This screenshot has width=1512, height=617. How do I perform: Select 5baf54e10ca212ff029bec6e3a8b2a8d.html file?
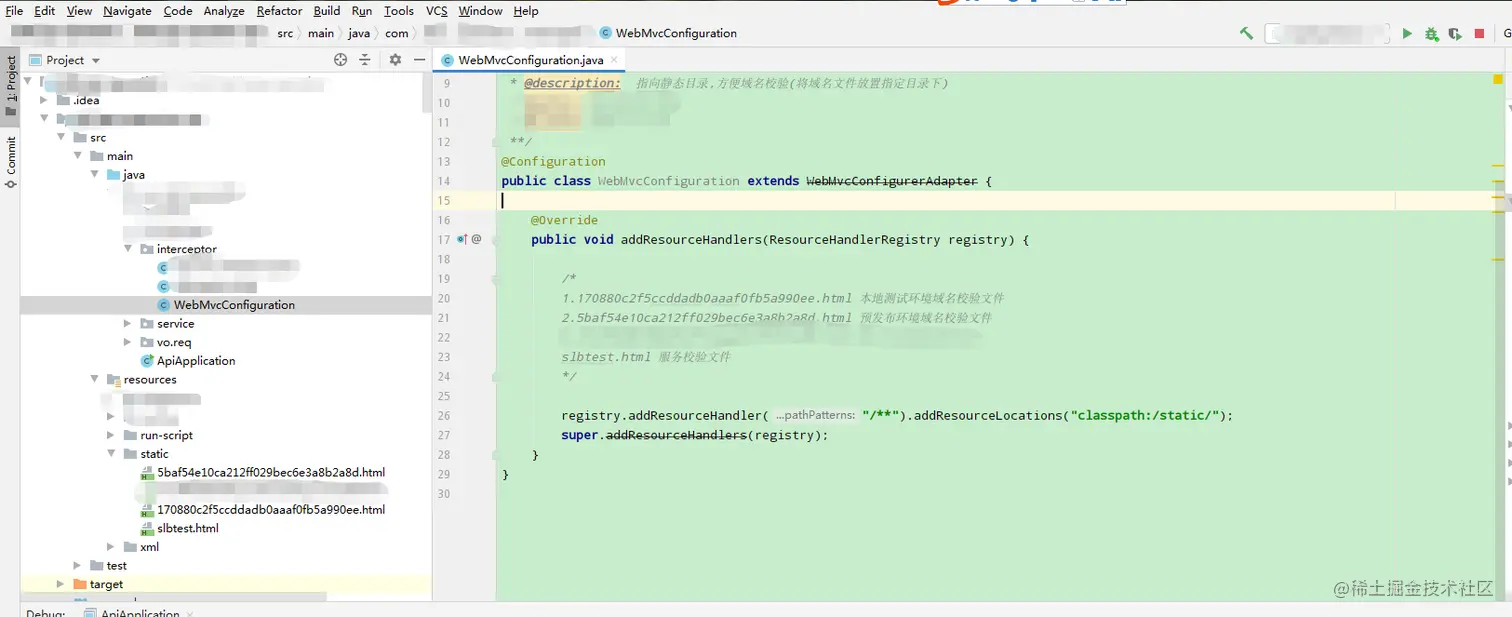[x=263, y=473]
